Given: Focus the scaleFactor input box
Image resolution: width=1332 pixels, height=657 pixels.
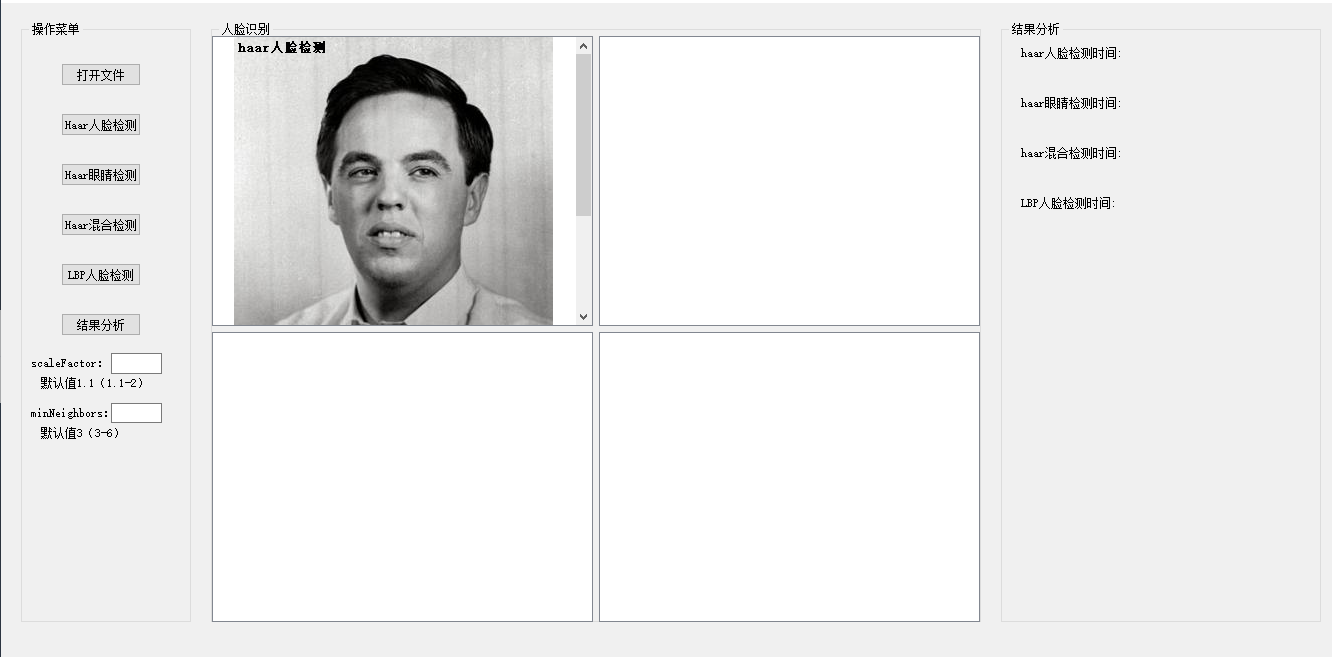Looking at the screenshot, I should coord(136,364).
